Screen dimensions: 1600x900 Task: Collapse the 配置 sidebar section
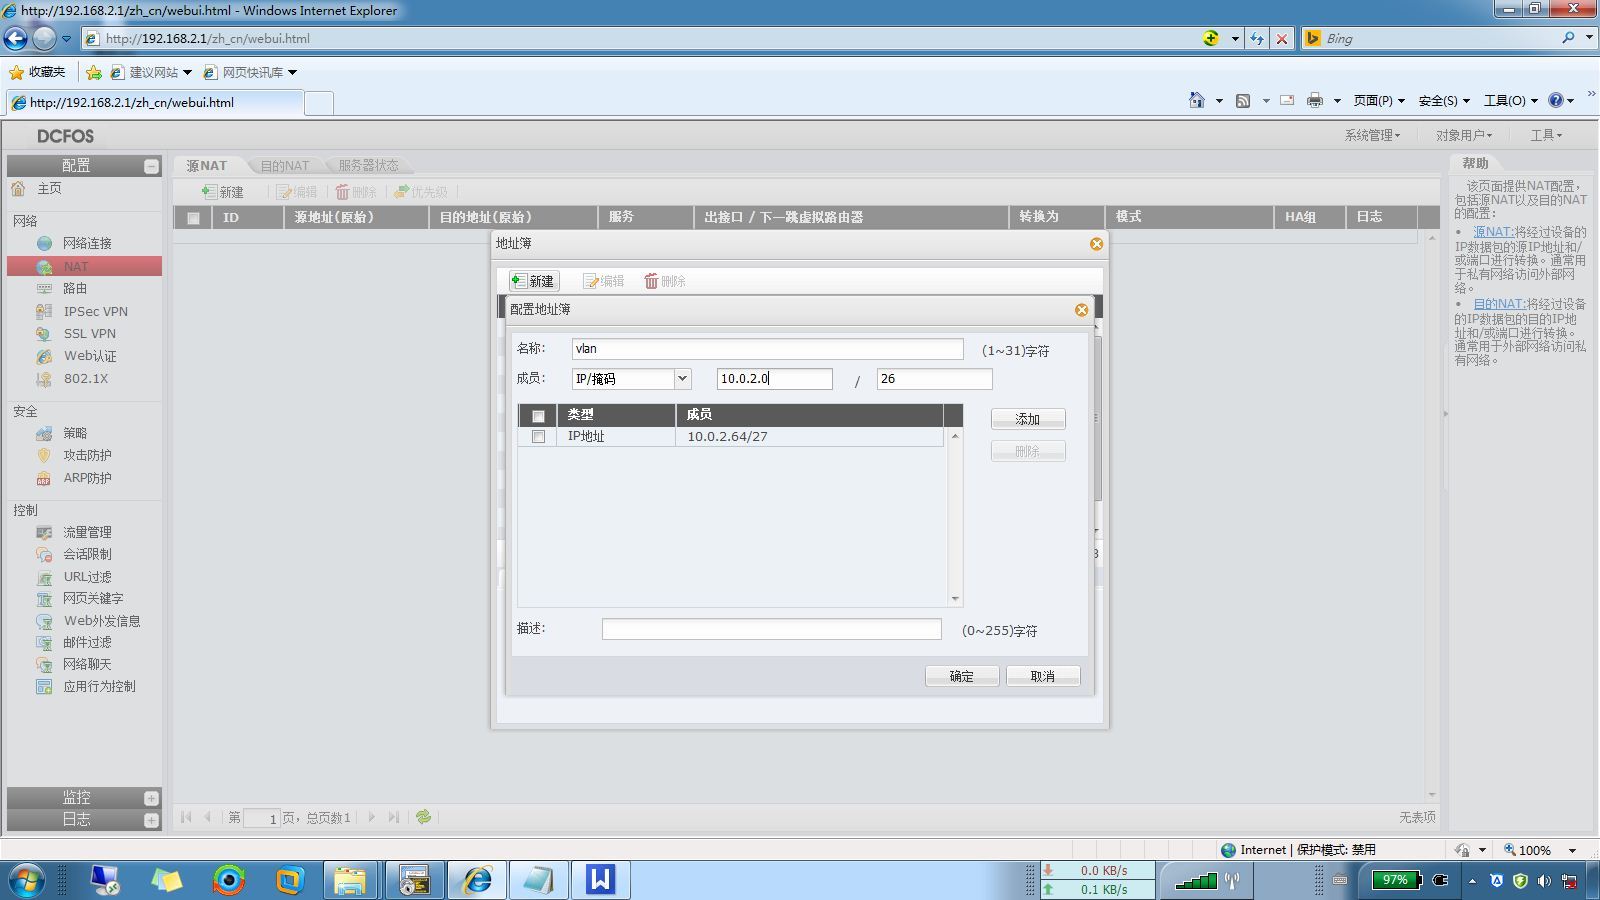[x=151, y=166]
